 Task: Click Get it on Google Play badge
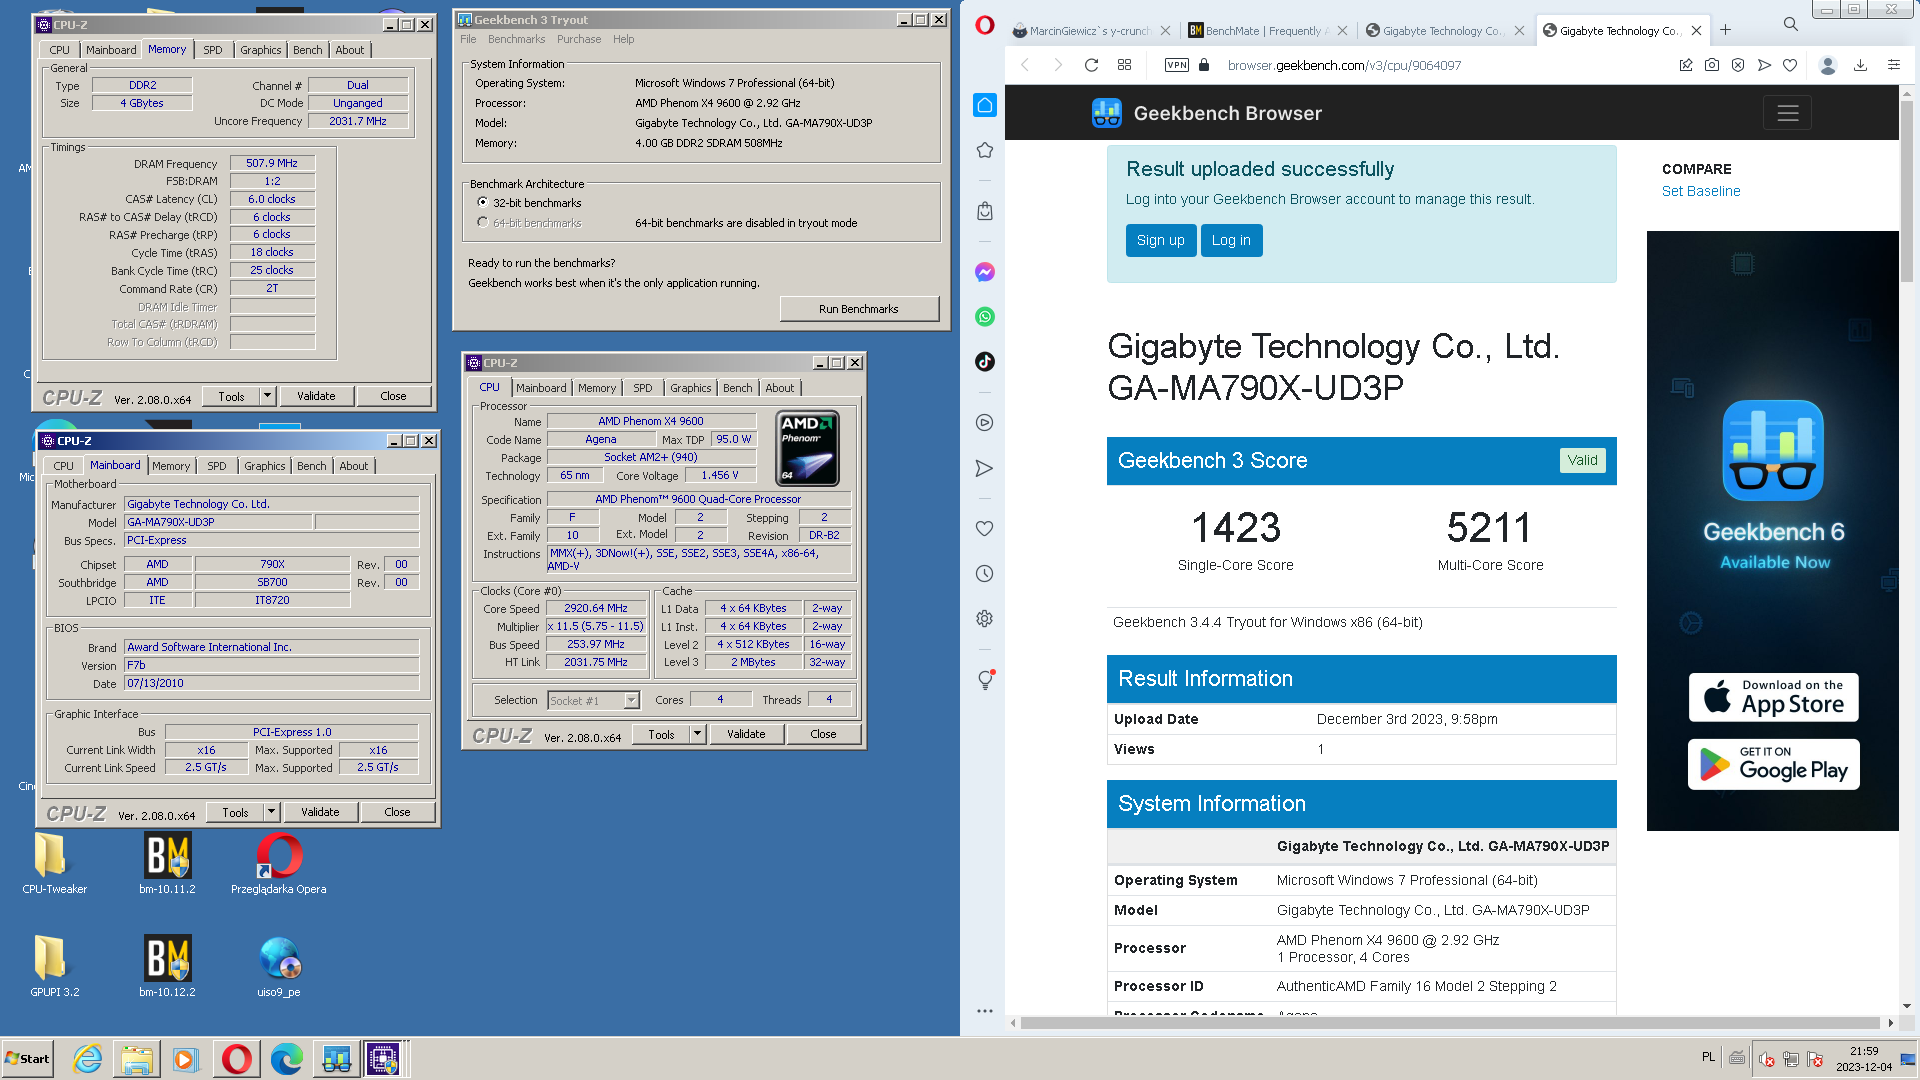click(x=1774, y=764)
